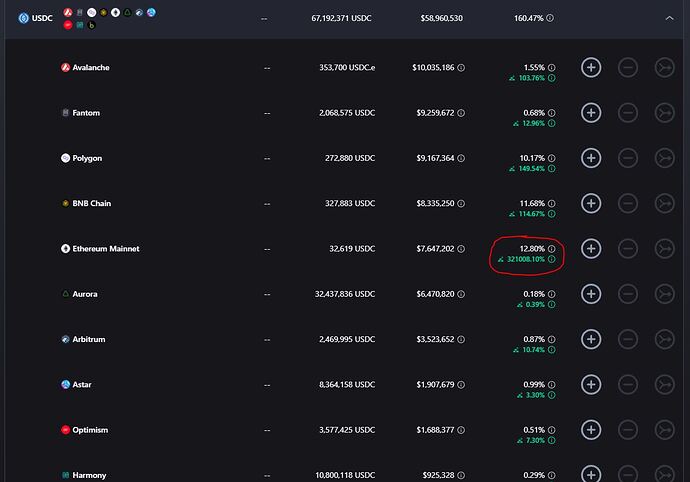
Task: Select the Harmony chain name
Action: [x=89, y=475]
